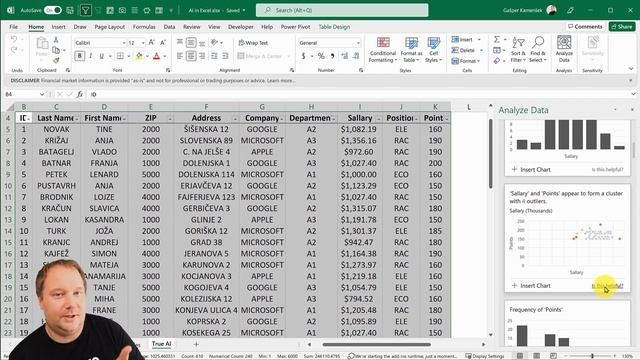This screenshot has width=640, height=360.
Task: Click inside the Search box
Action: tap(342, 10)
